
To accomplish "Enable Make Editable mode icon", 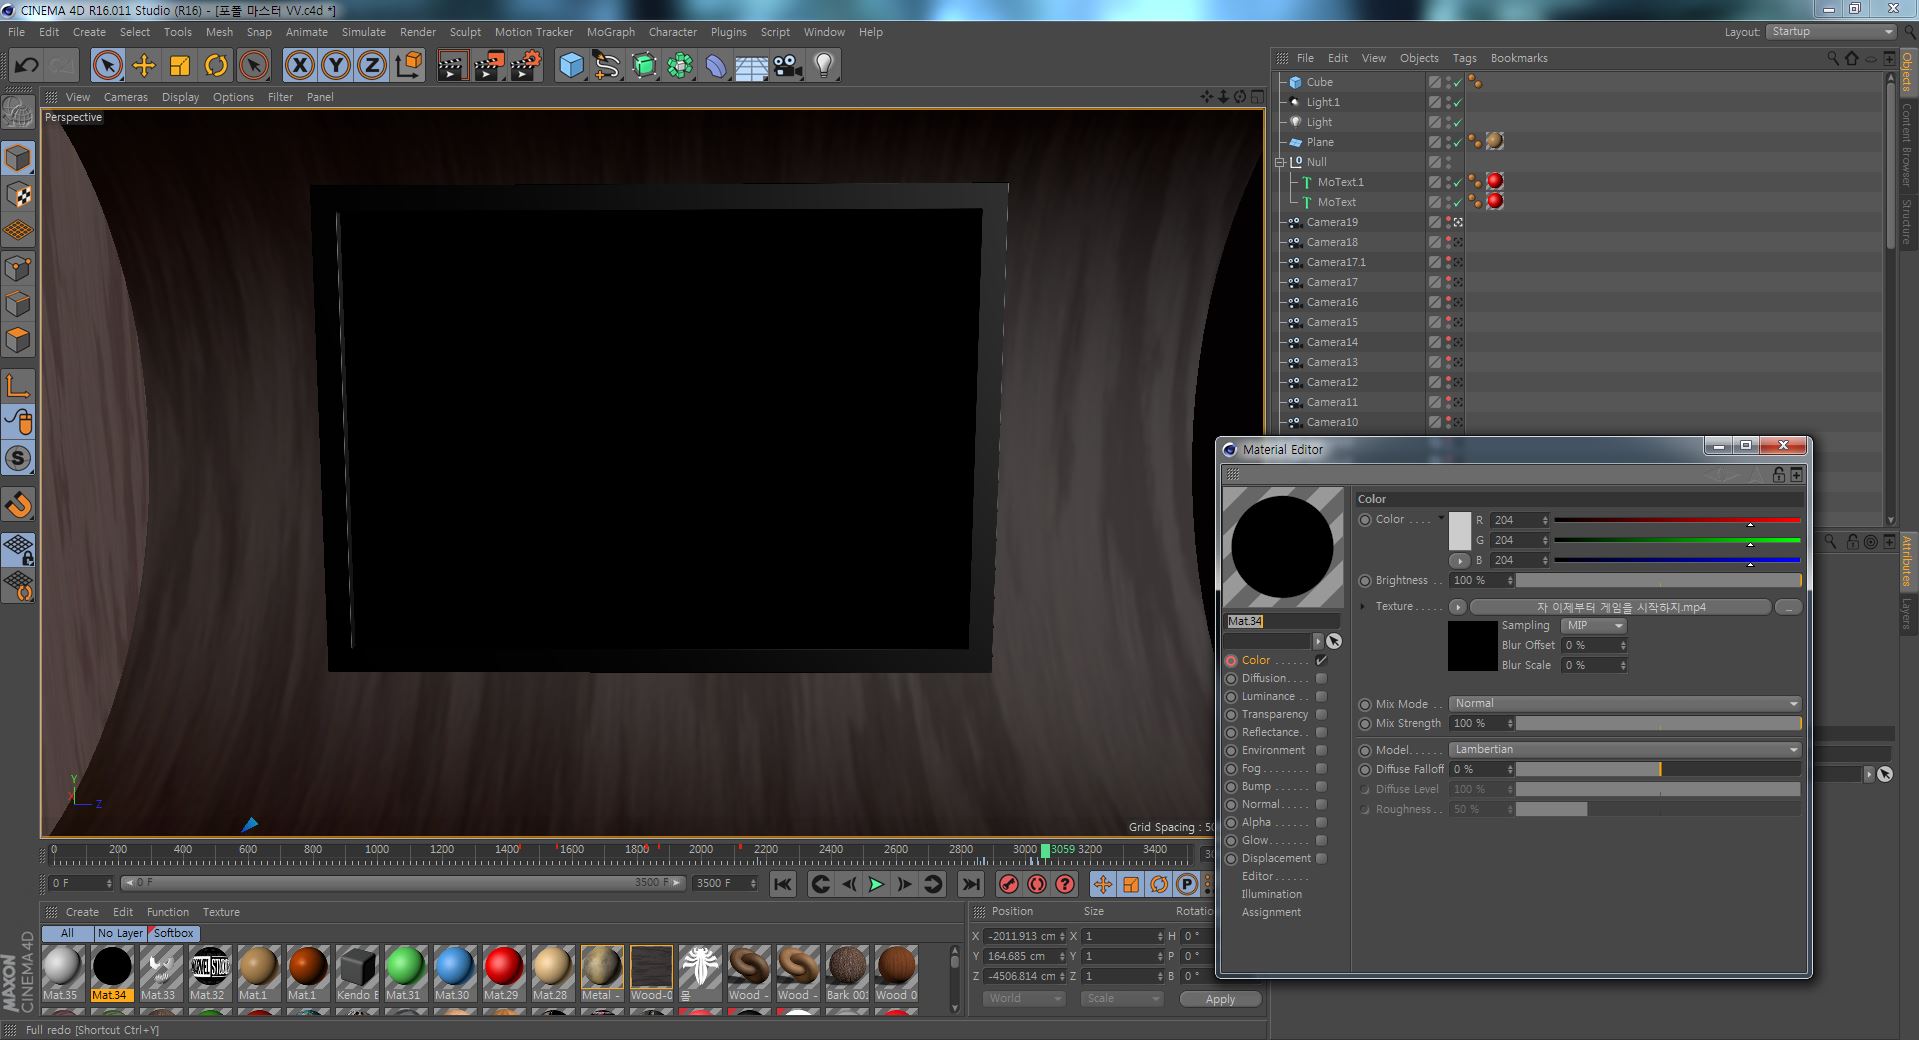I will coord(18,111).
